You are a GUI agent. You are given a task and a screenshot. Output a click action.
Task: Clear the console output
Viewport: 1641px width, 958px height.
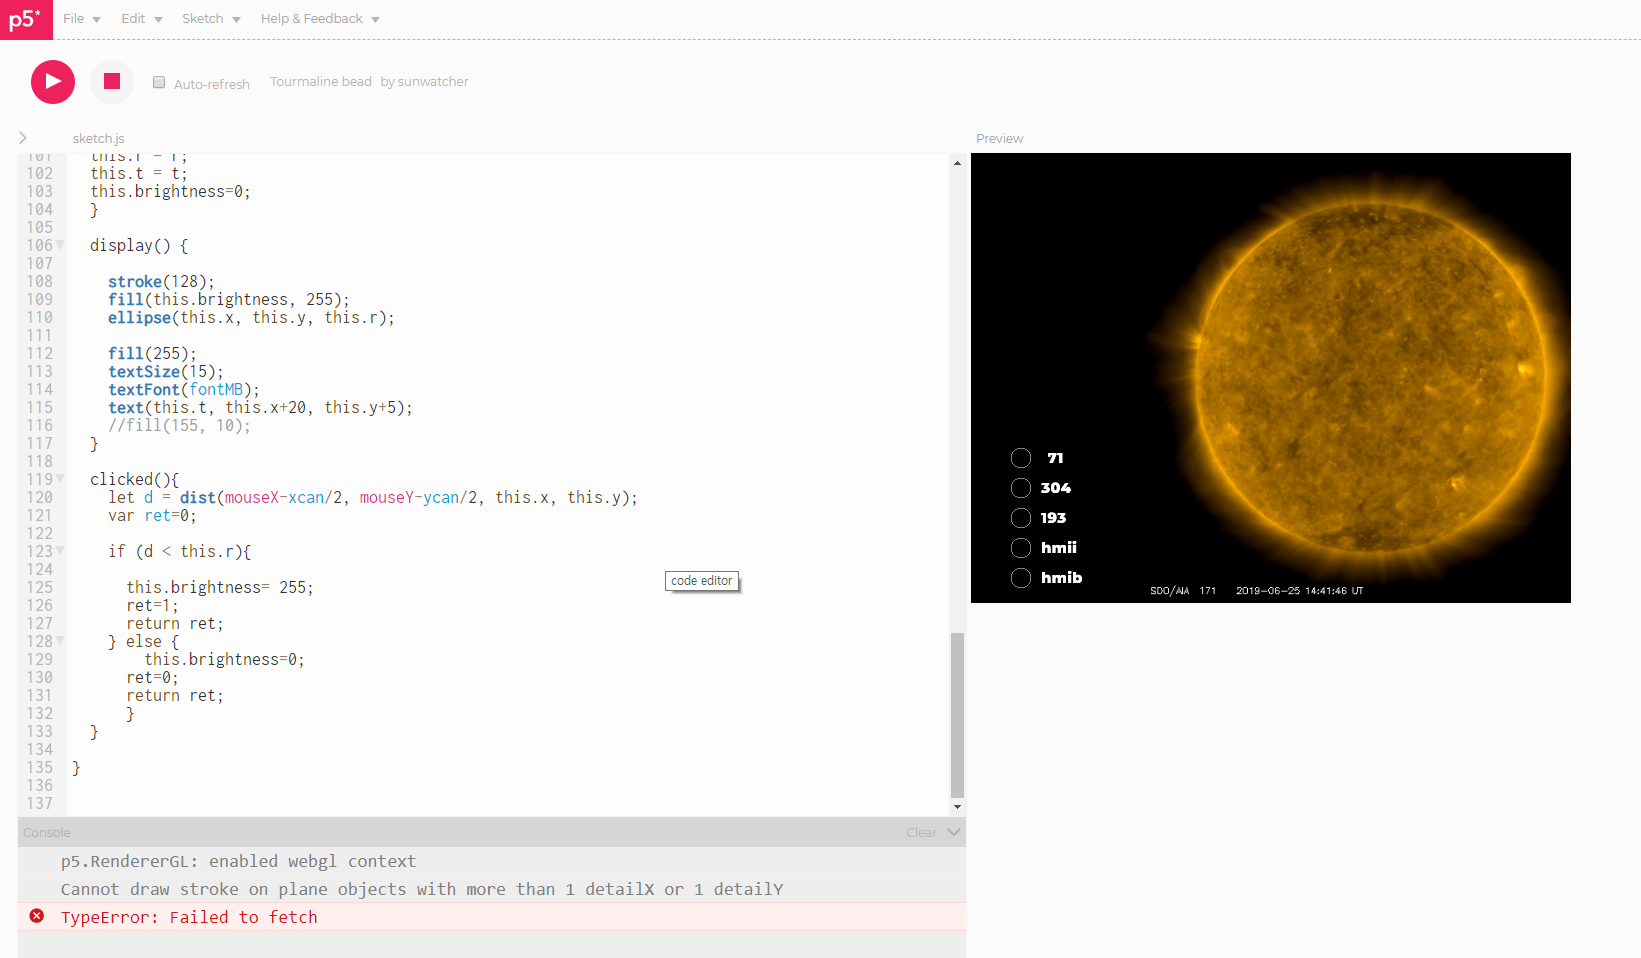click(921, 832)
